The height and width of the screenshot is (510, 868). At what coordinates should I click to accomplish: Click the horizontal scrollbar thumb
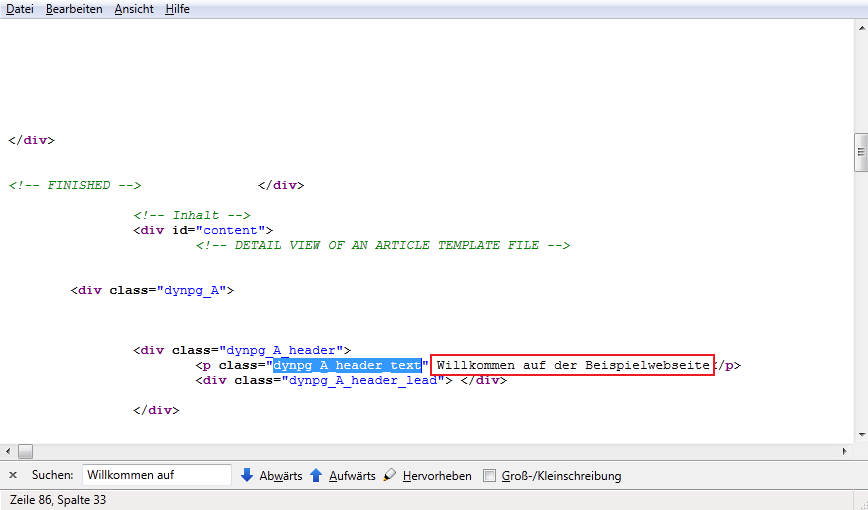(x=25, y=451)
